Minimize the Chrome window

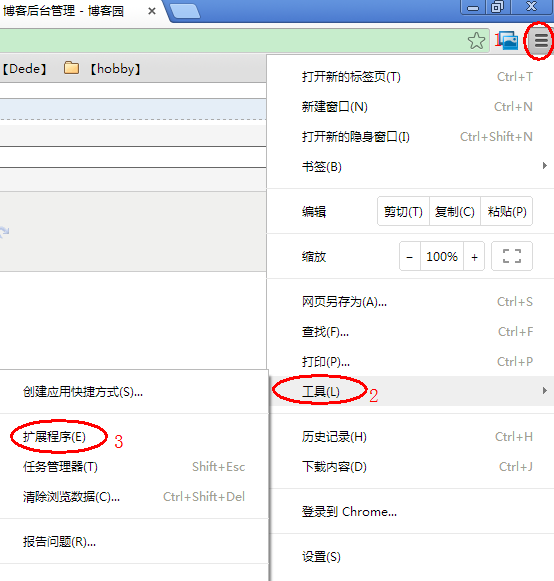coord(472,7)
